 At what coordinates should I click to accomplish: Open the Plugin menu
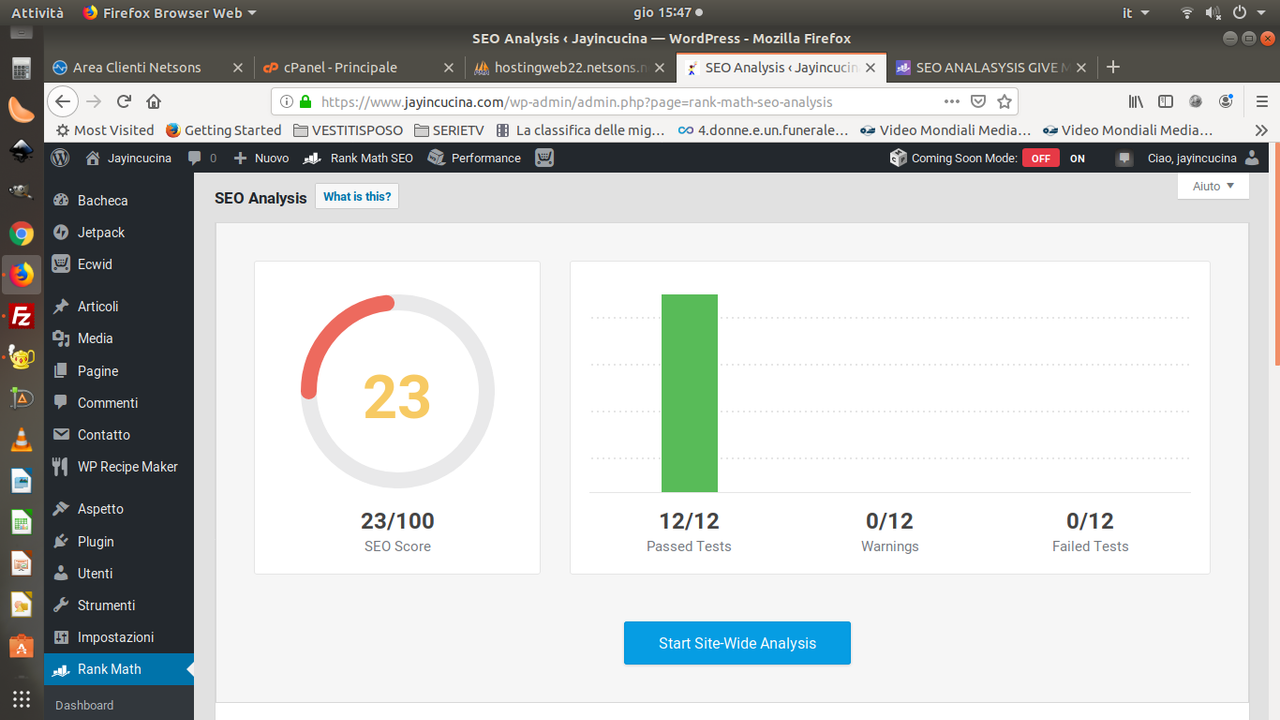click(x=96, y=541)
